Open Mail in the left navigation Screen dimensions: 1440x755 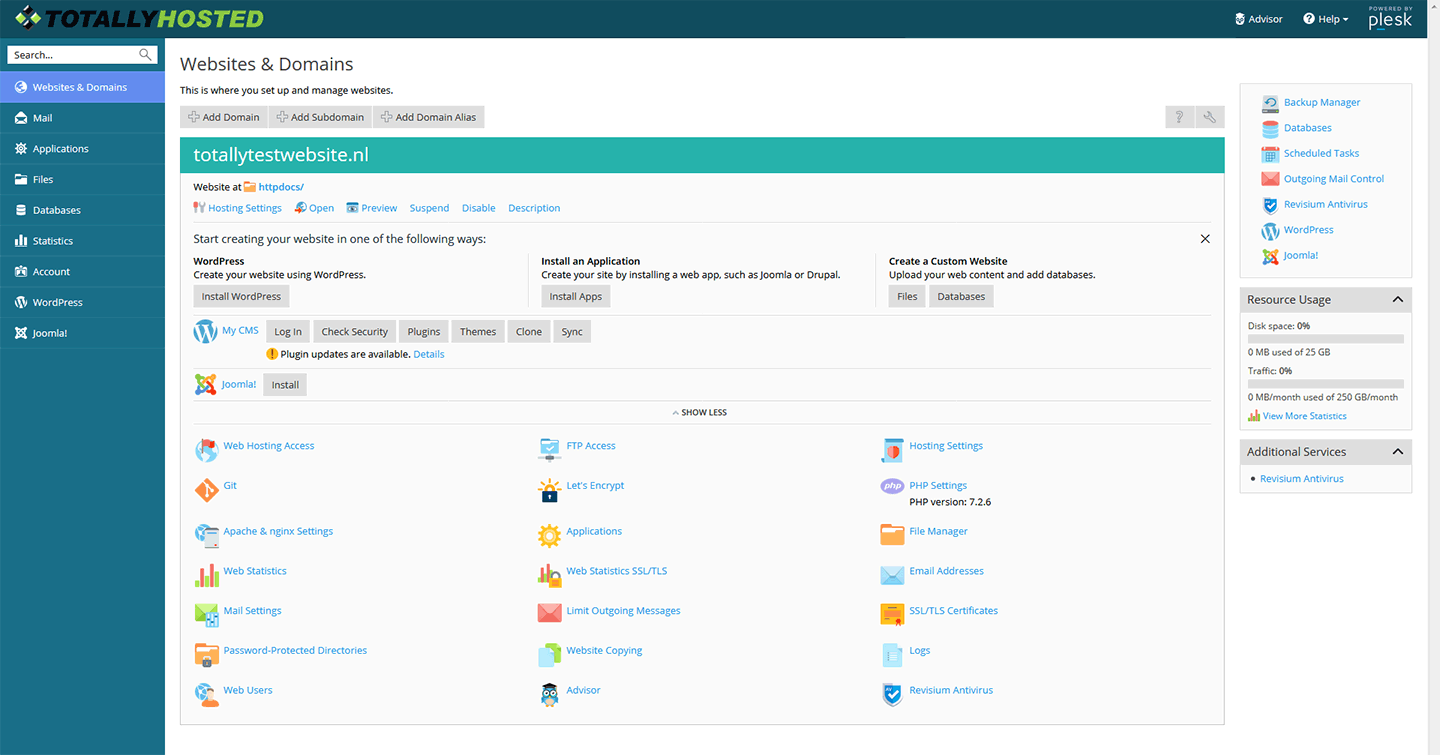pyautogui.click(x=42, y=118)
